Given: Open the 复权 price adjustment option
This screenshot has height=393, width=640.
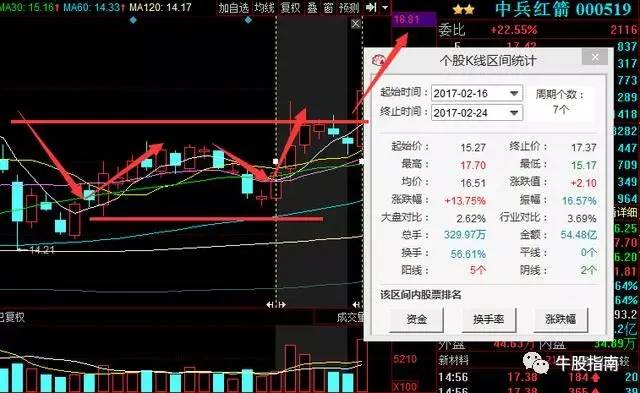Looking at the screenshot, I should [290, 7].
